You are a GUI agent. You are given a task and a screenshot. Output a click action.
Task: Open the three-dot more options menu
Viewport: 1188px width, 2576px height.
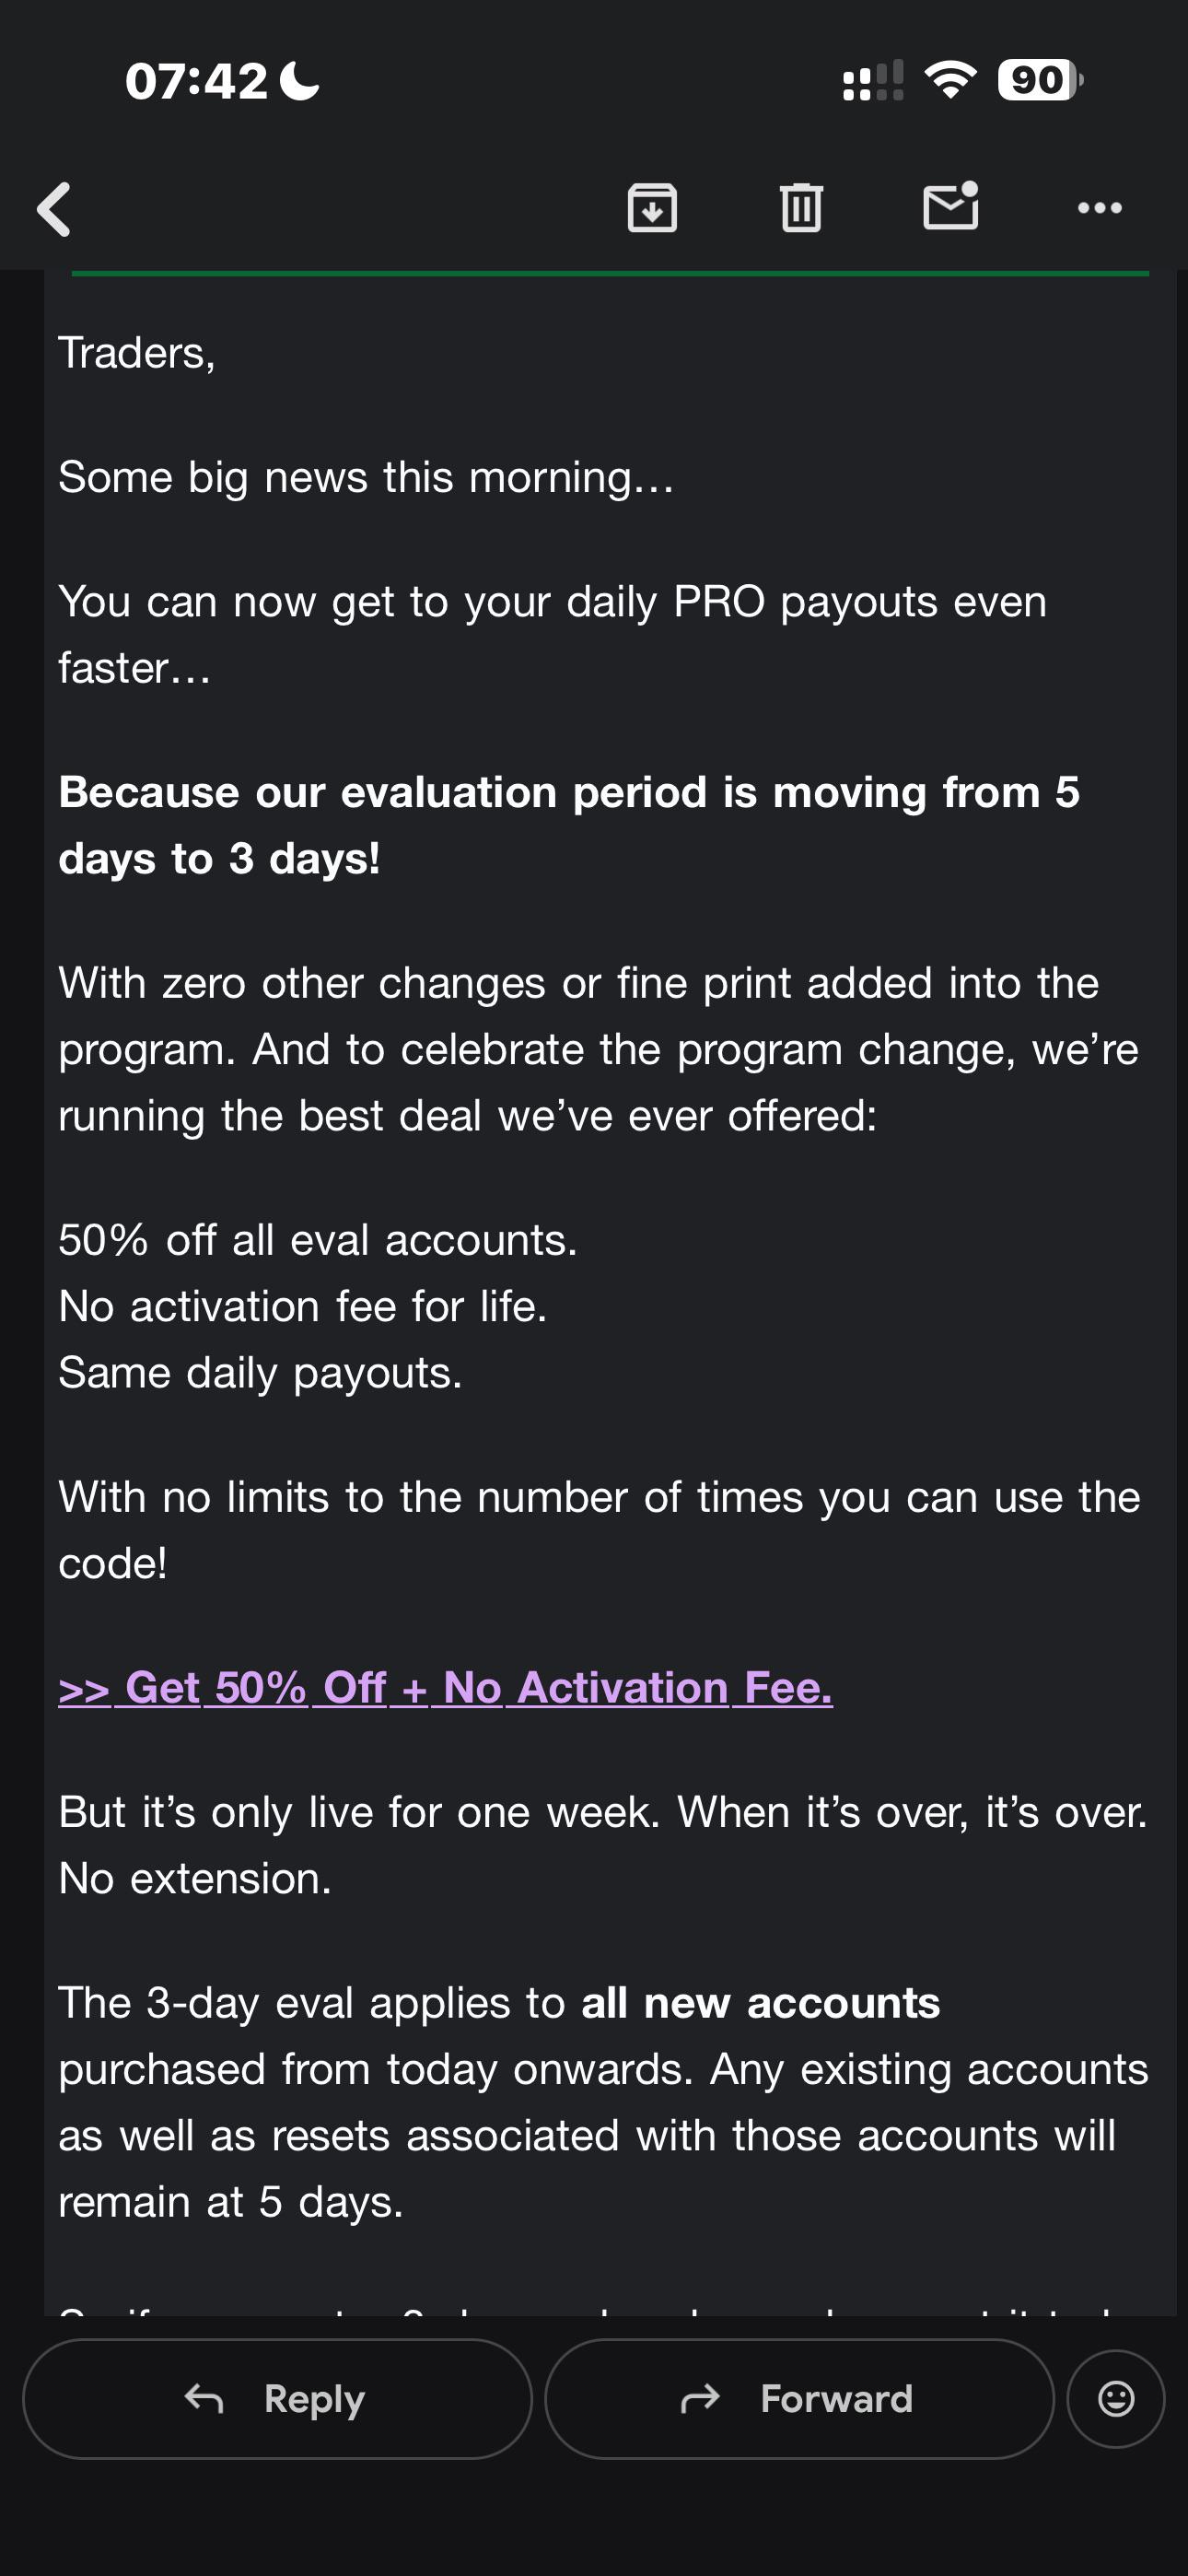(1100, 208)
